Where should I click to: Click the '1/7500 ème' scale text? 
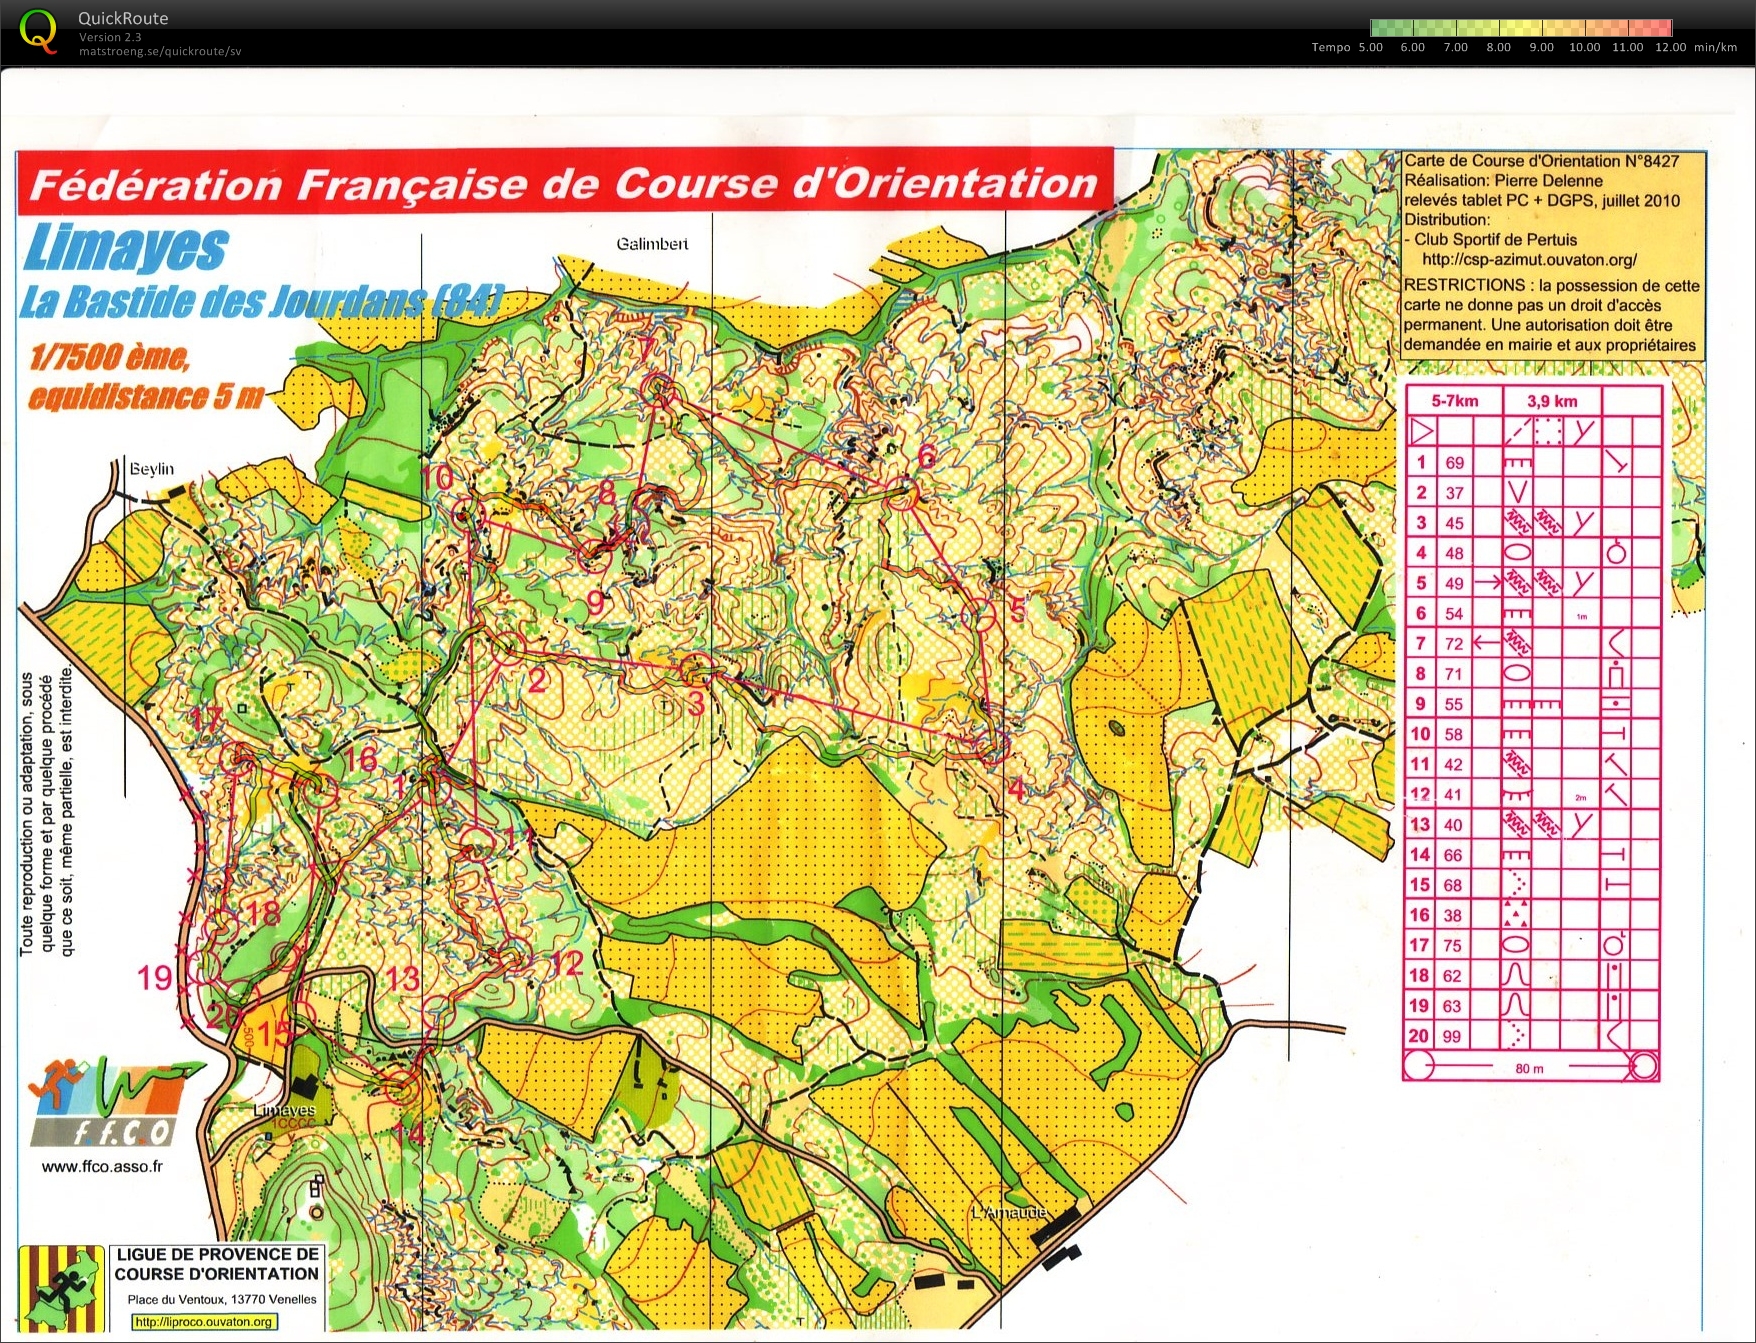pyautogui.click(x=110, y=357)
